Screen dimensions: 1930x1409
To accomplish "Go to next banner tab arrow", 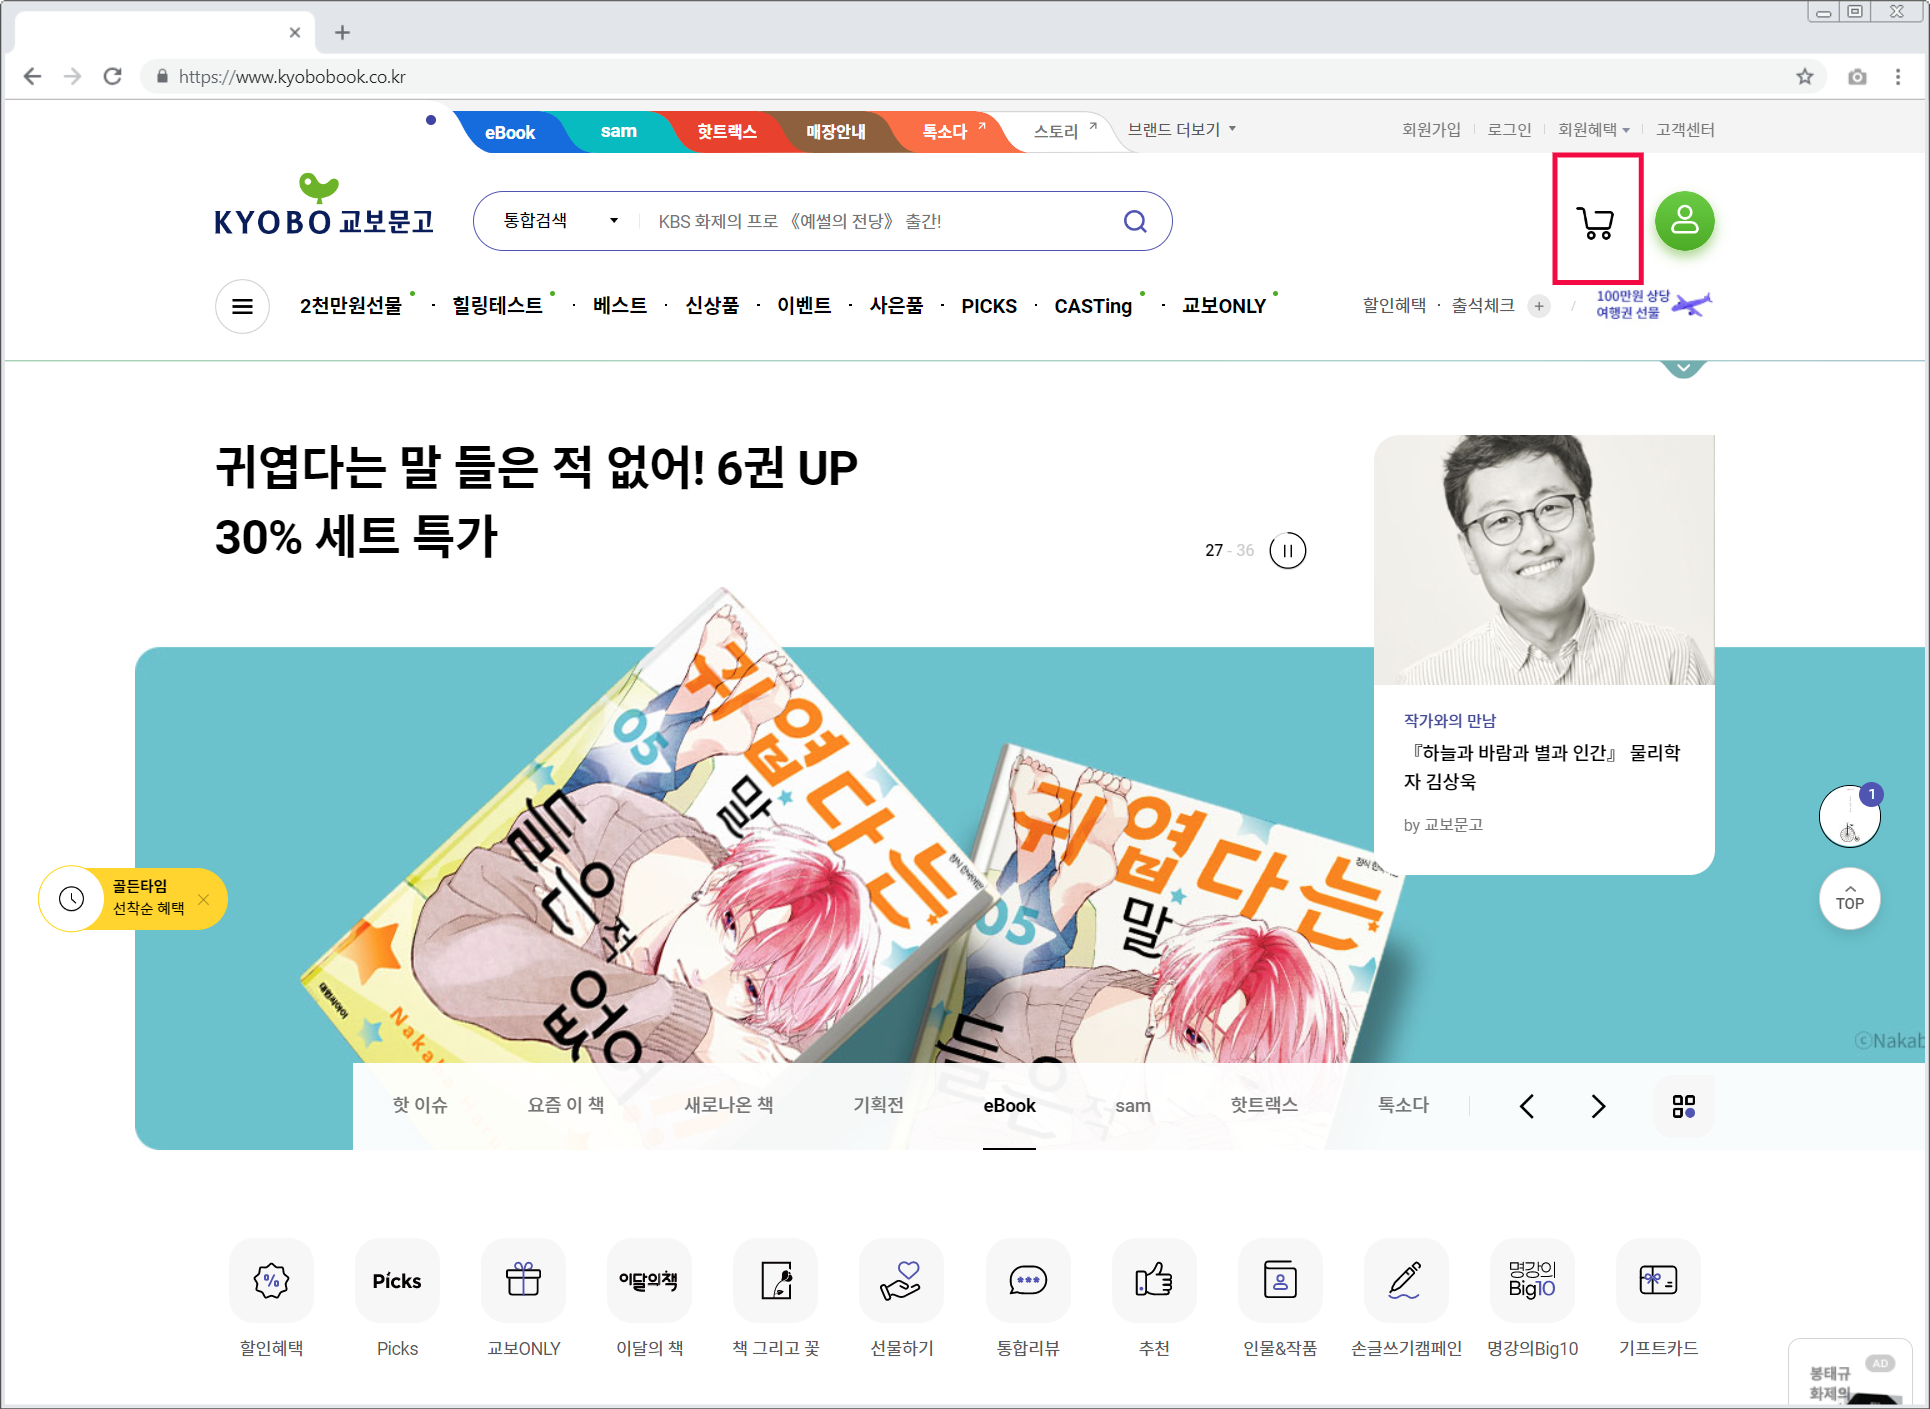I will (1598, 1106).
